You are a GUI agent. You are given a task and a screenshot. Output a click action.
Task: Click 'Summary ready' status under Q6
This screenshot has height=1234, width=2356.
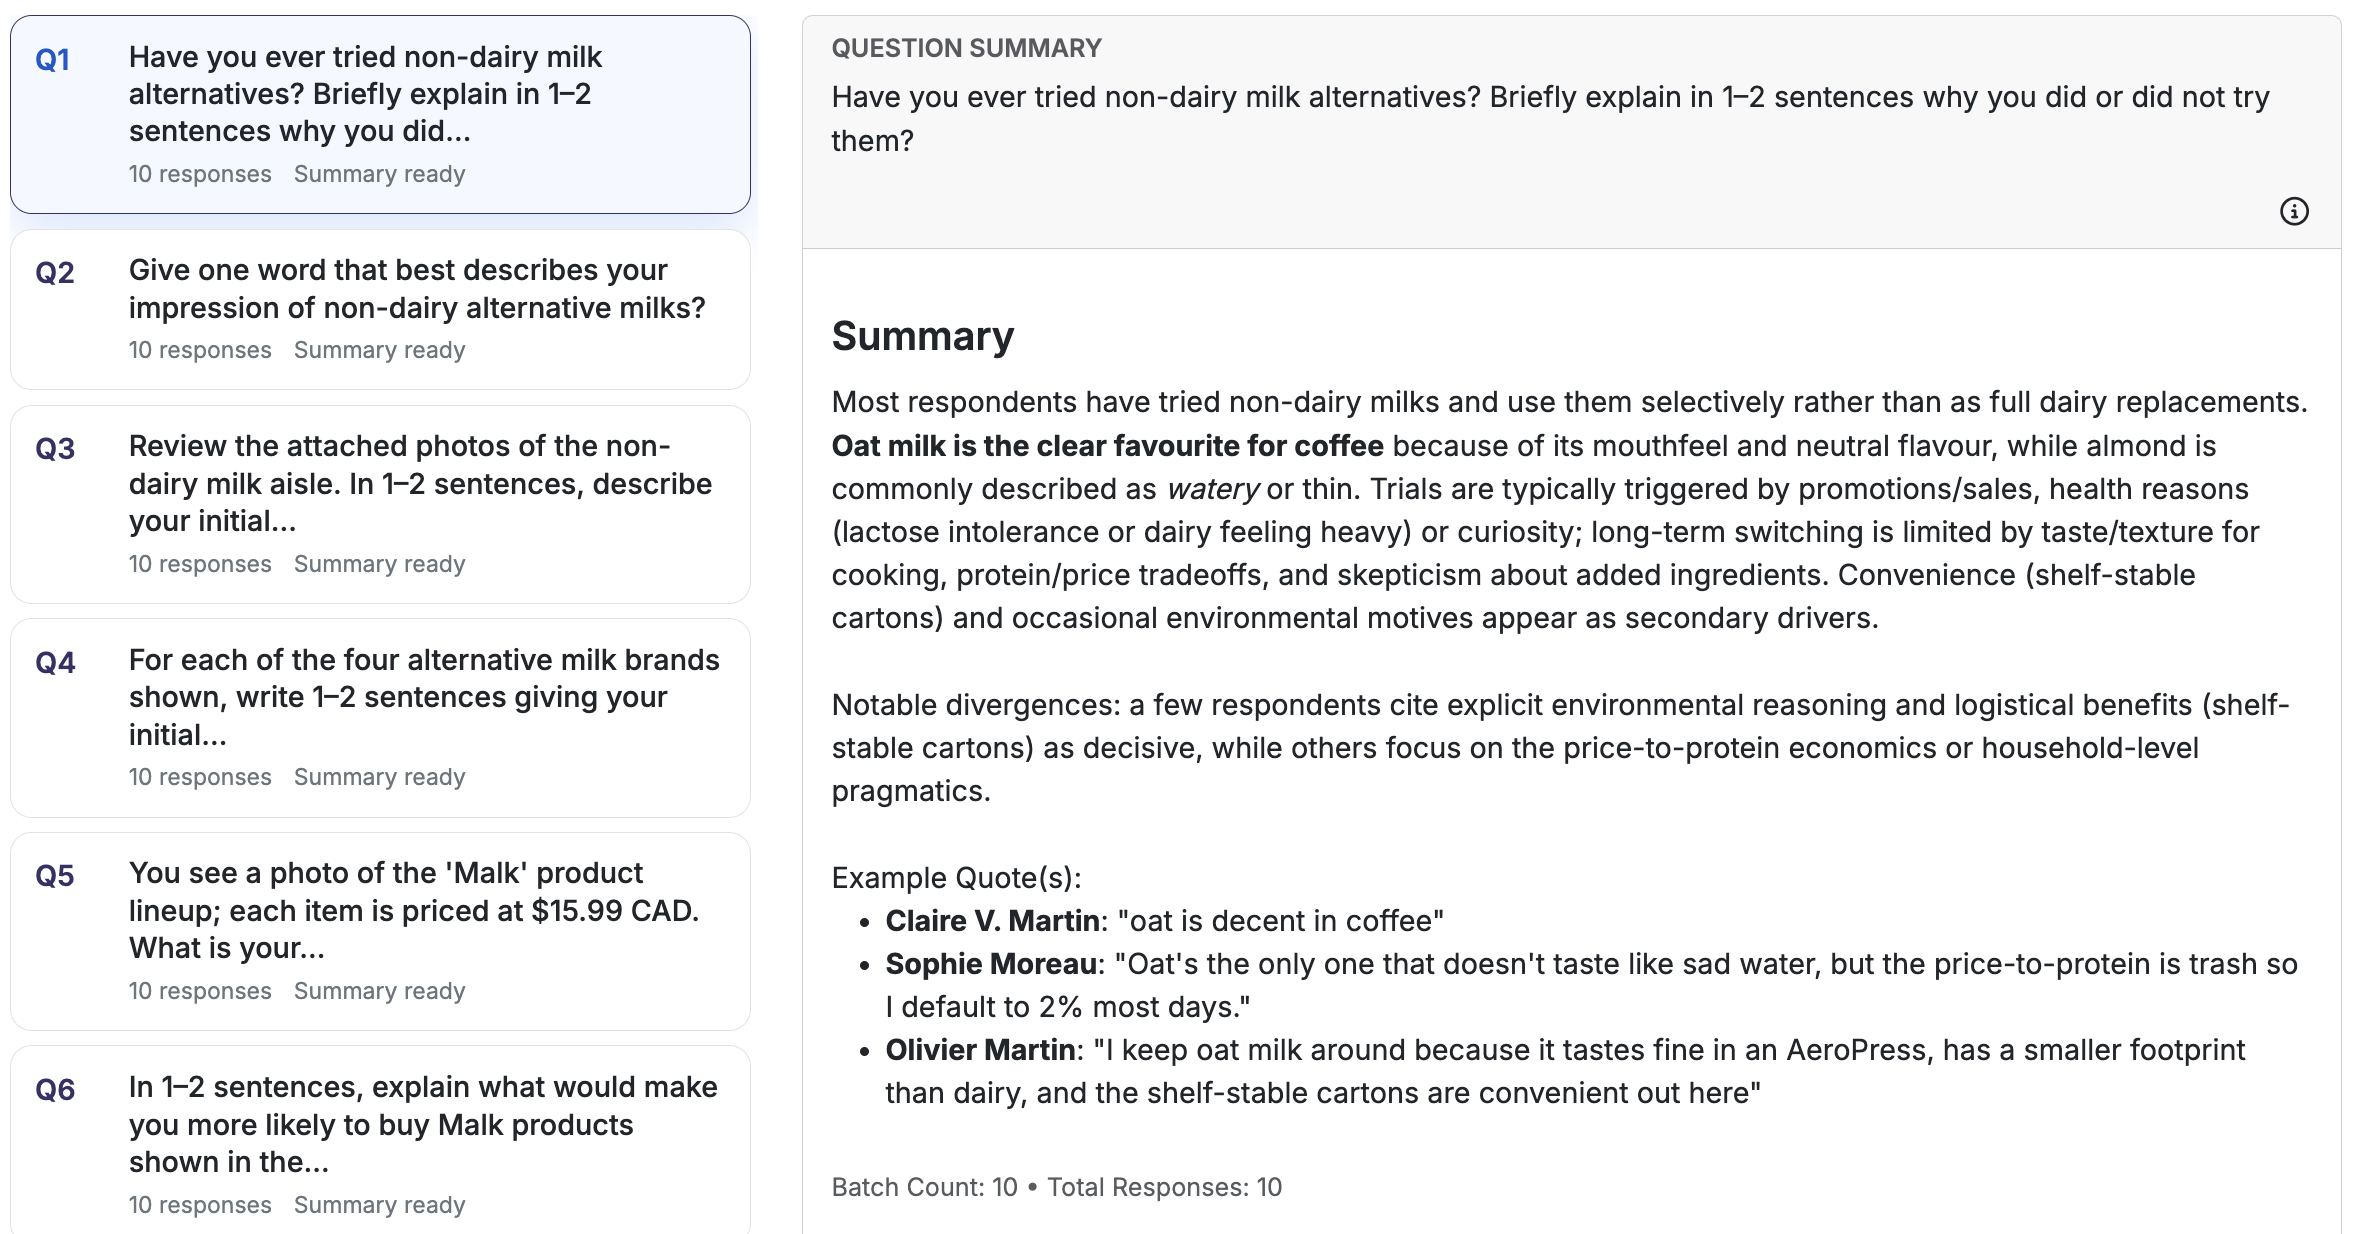click(379, 1205)
